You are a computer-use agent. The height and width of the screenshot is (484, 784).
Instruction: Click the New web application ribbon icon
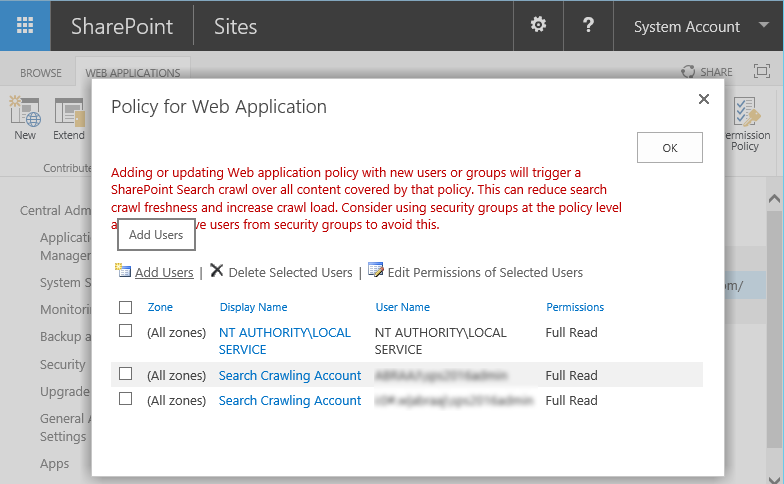point(25,111)
